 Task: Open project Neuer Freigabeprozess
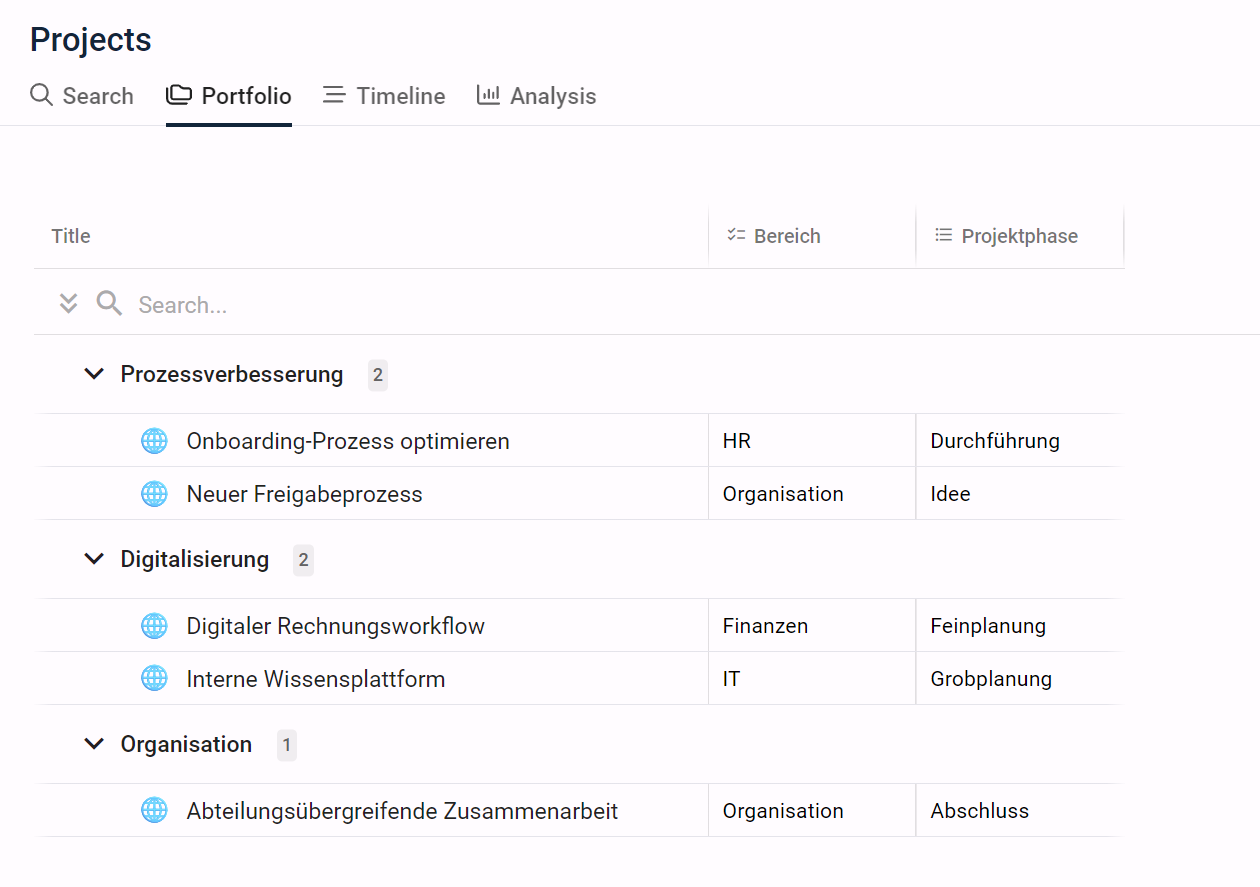(x=305, y=494)
